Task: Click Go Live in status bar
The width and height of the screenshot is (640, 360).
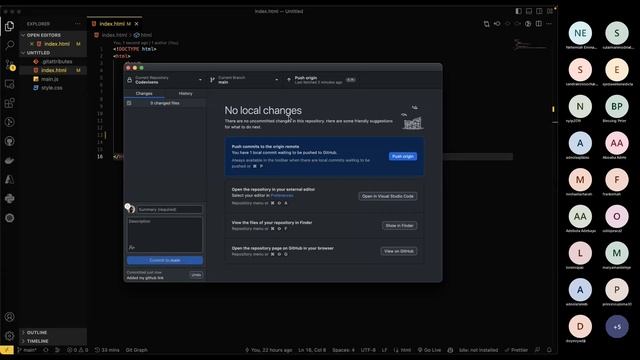Action: [x=429, y=350]
